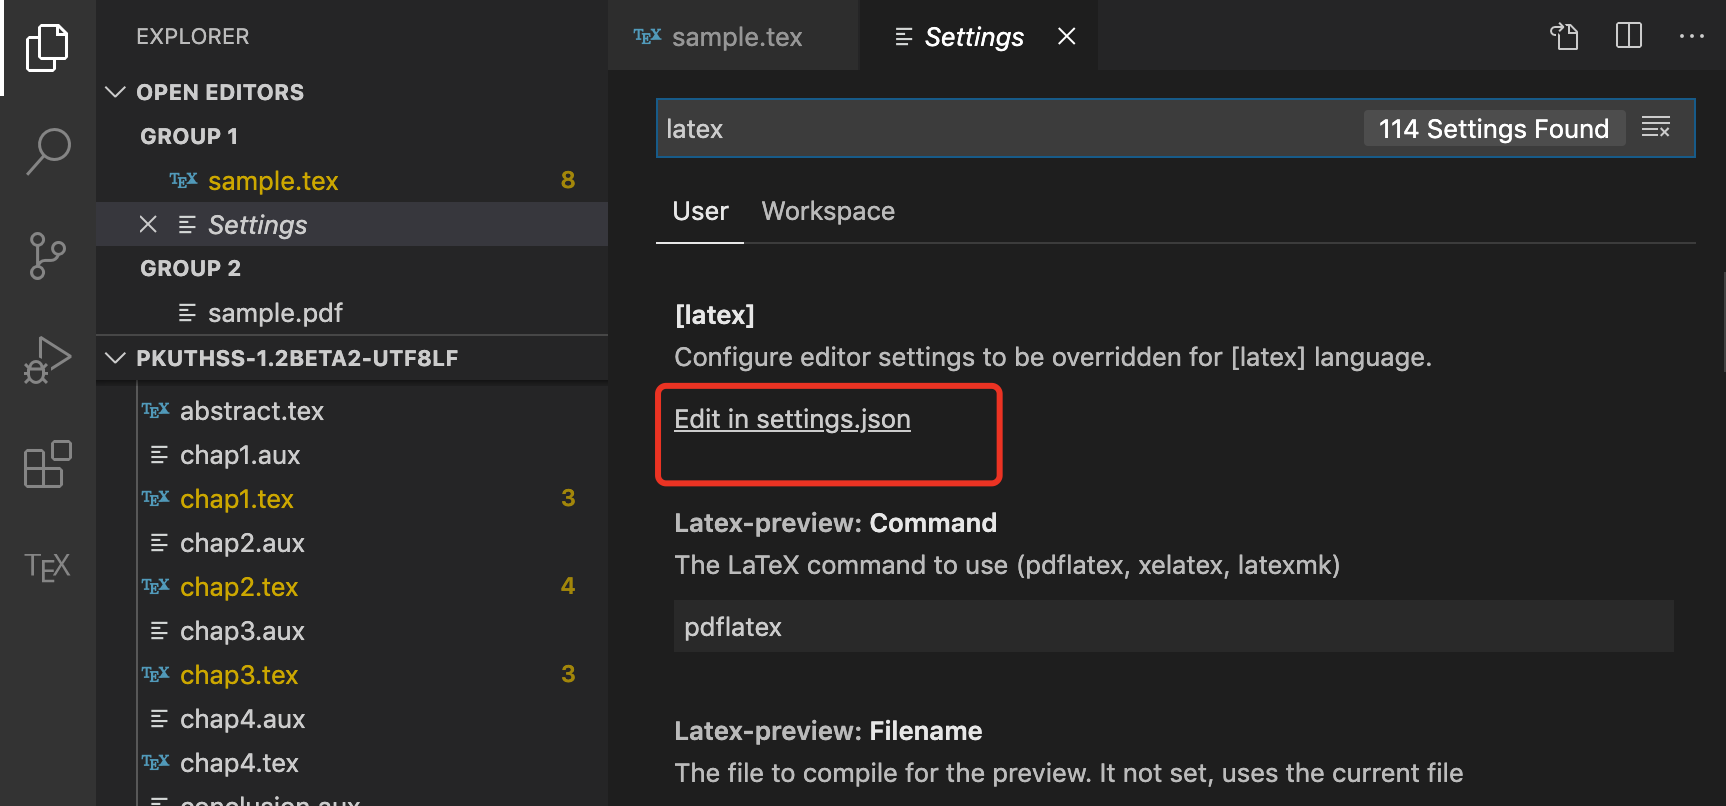
Task: Open the Run and Debug view
Action: click(x=47, y=360)
